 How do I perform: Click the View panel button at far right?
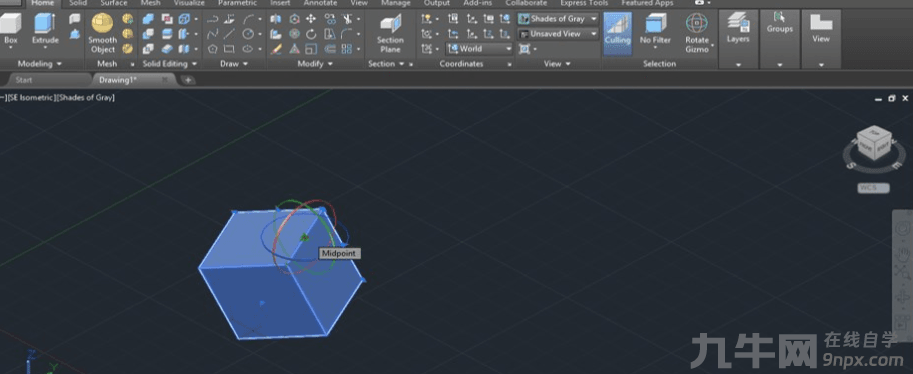[x=821, y=29]
